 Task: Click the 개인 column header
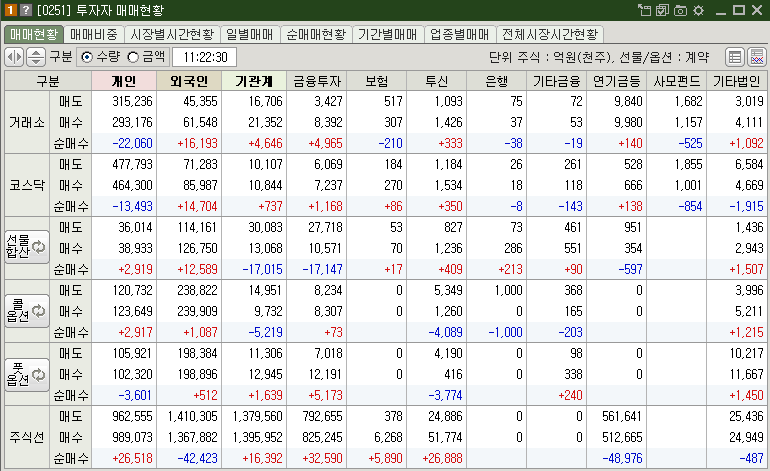(124, 81)
